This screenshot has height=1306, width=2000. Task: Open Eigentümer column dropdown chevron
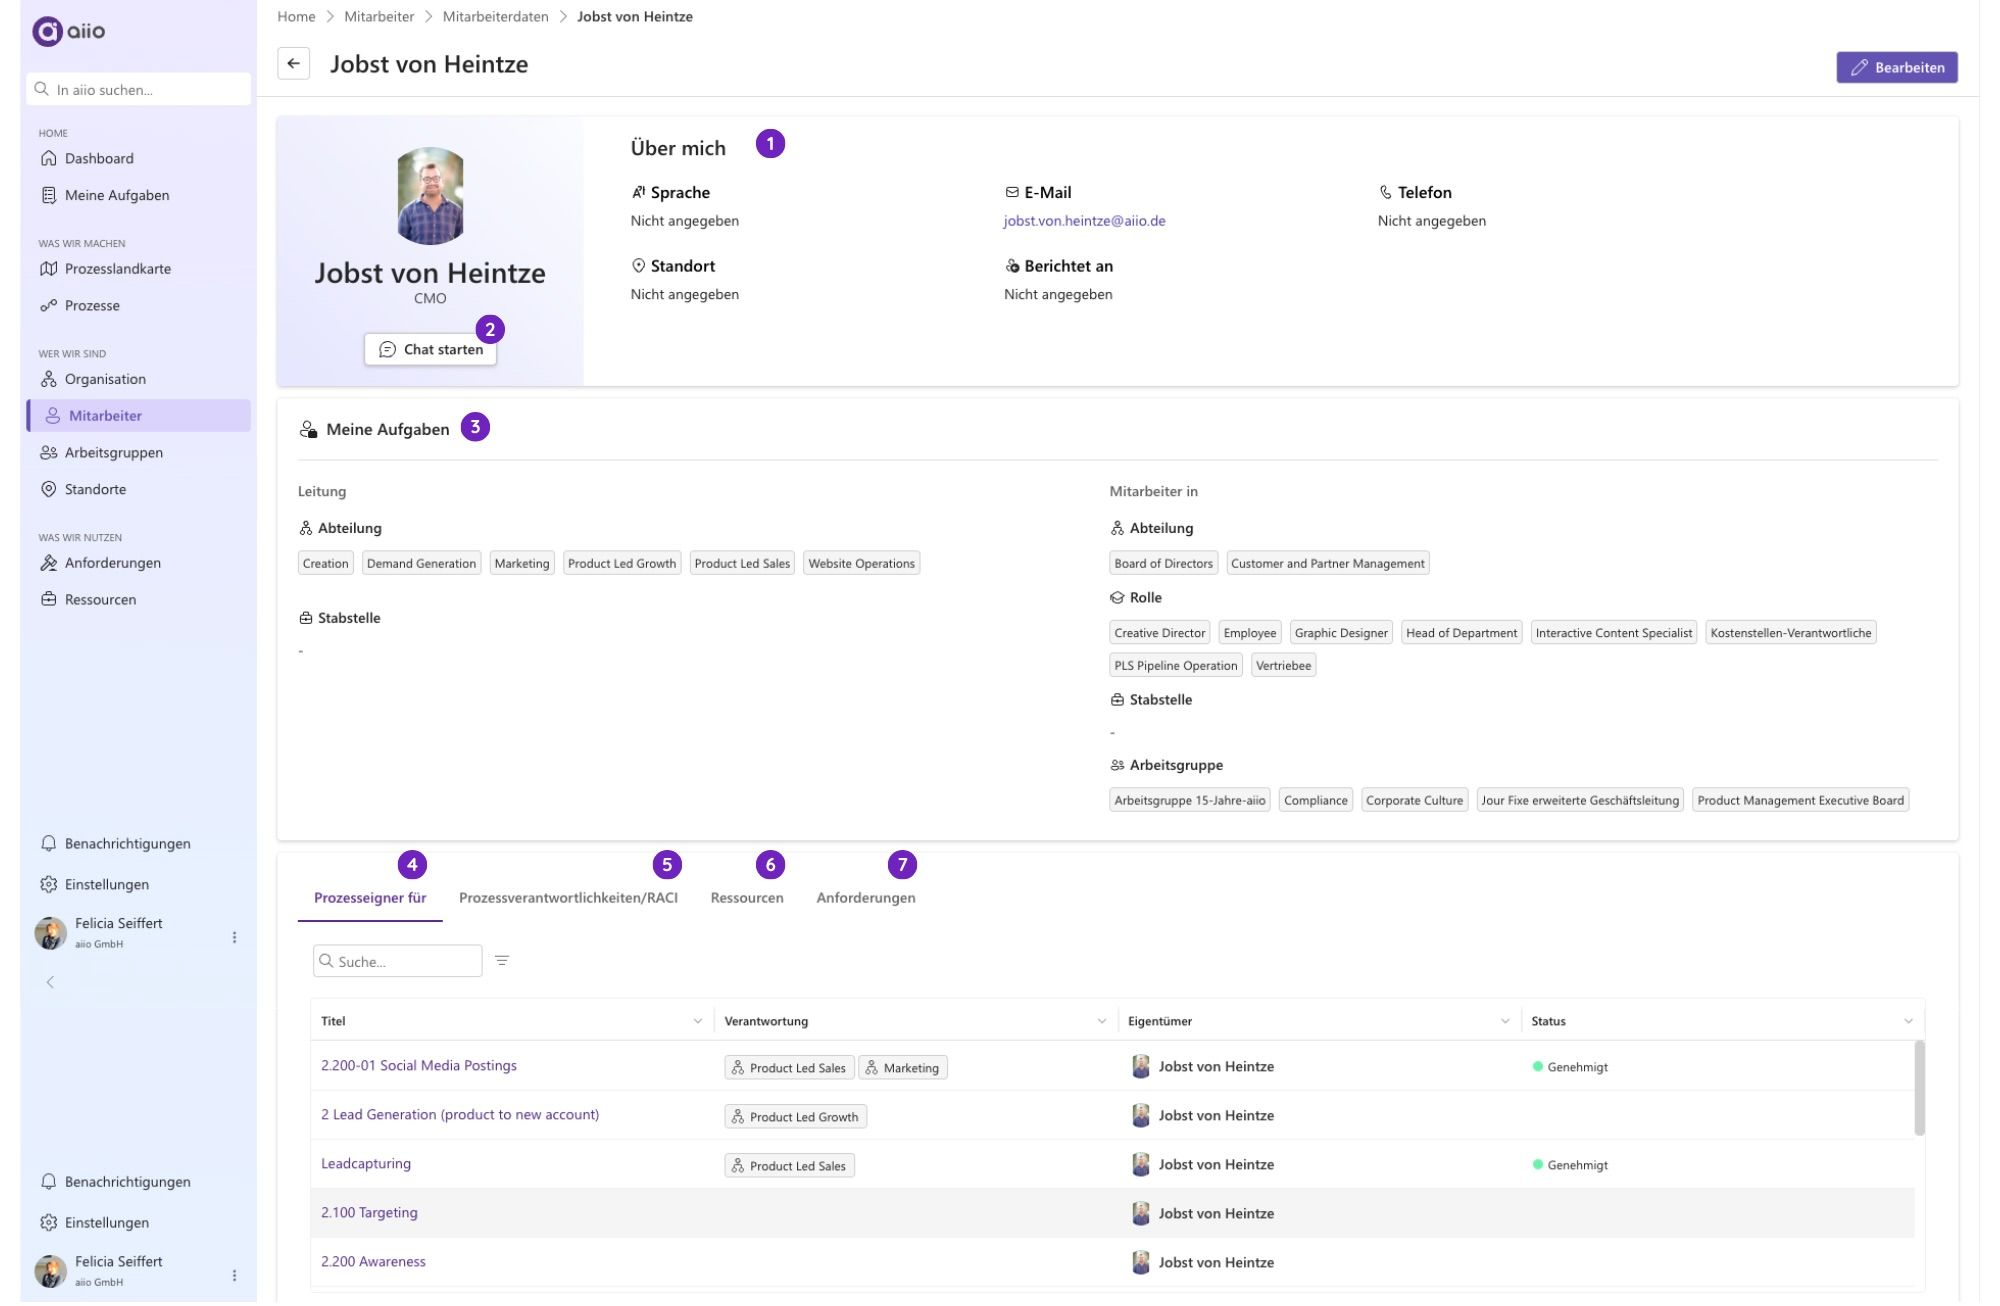(1504, 1021)
